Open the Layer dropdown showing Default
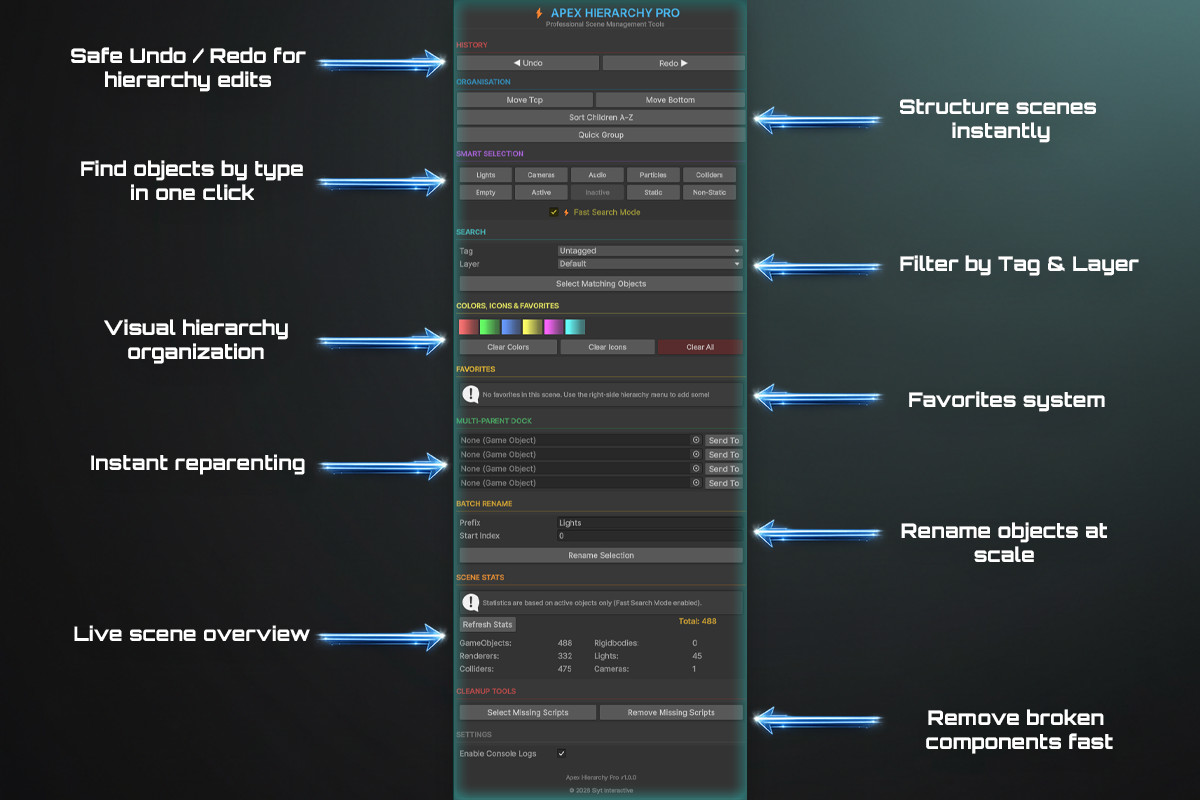Screen dimensions: 1200x800 point(650,263)
